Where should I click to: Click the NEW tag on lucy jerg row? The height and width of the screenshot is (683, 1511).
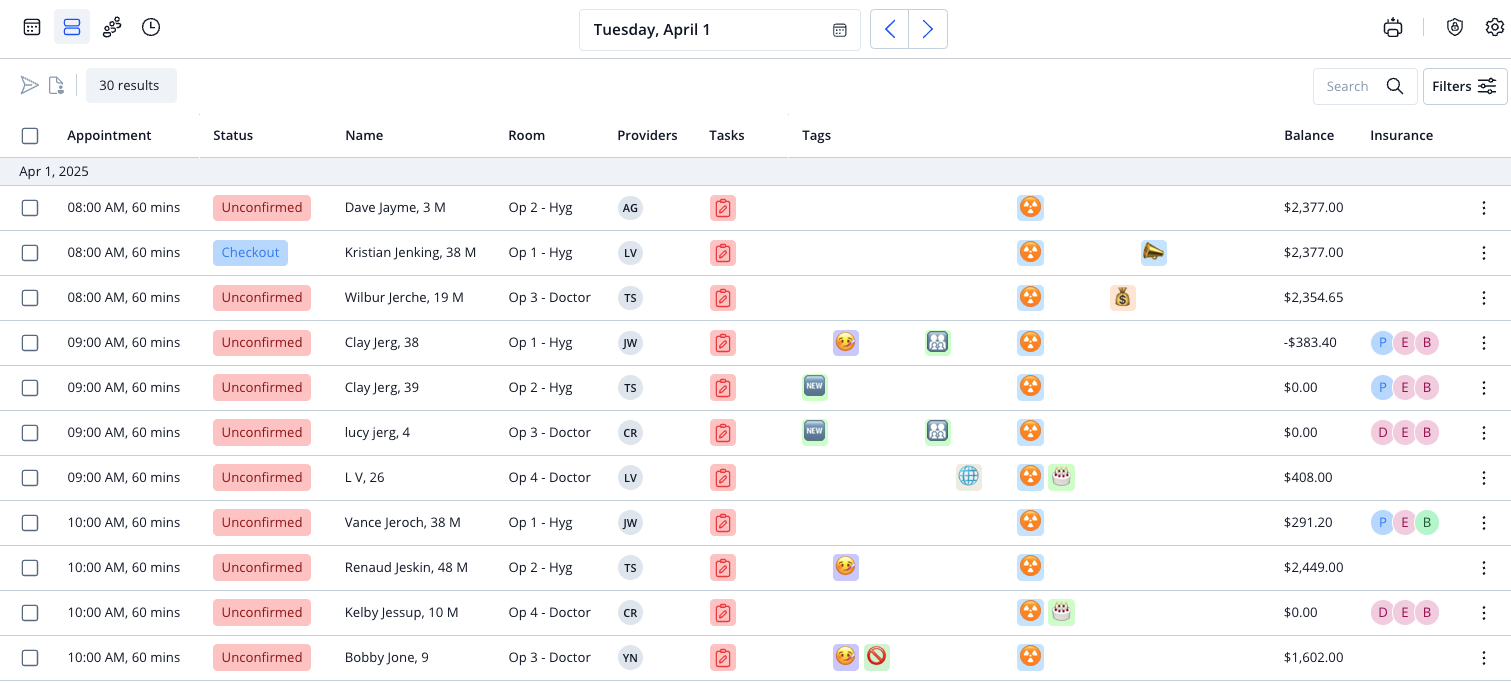click(815, 432)
